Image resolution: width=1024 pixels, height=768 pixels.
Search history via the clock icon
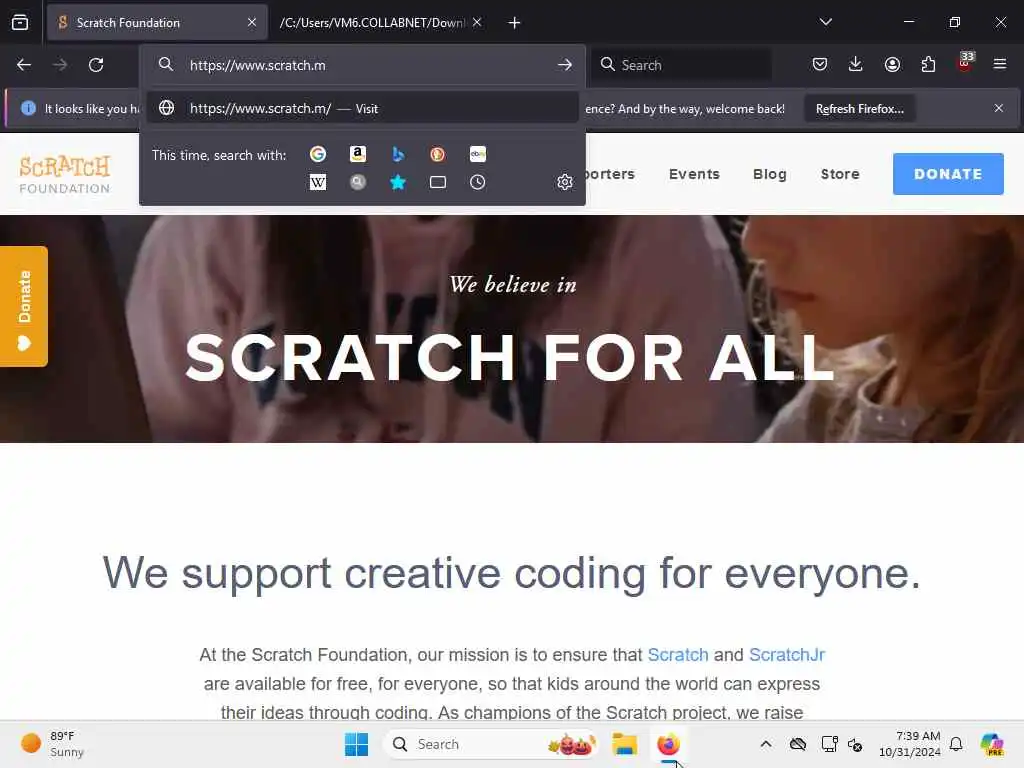tap(477, 182)
